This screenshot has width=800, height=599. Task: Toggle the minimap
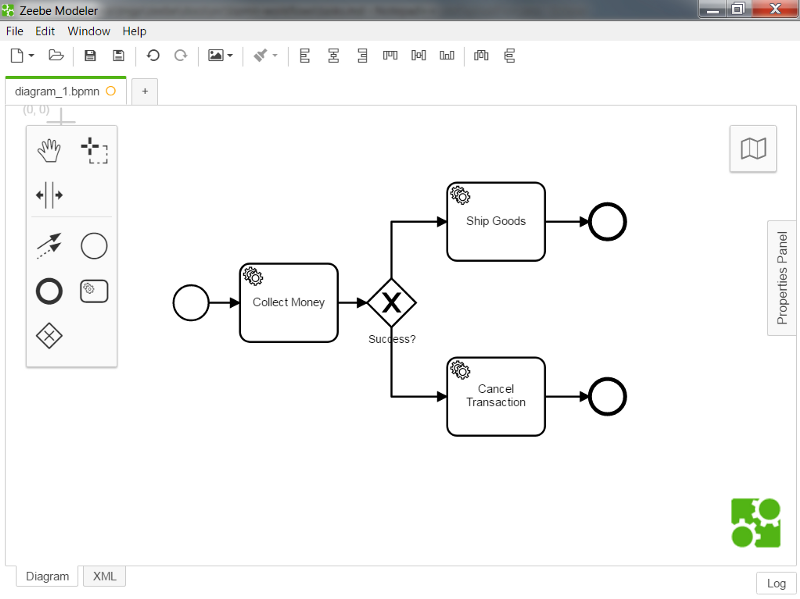753,149
